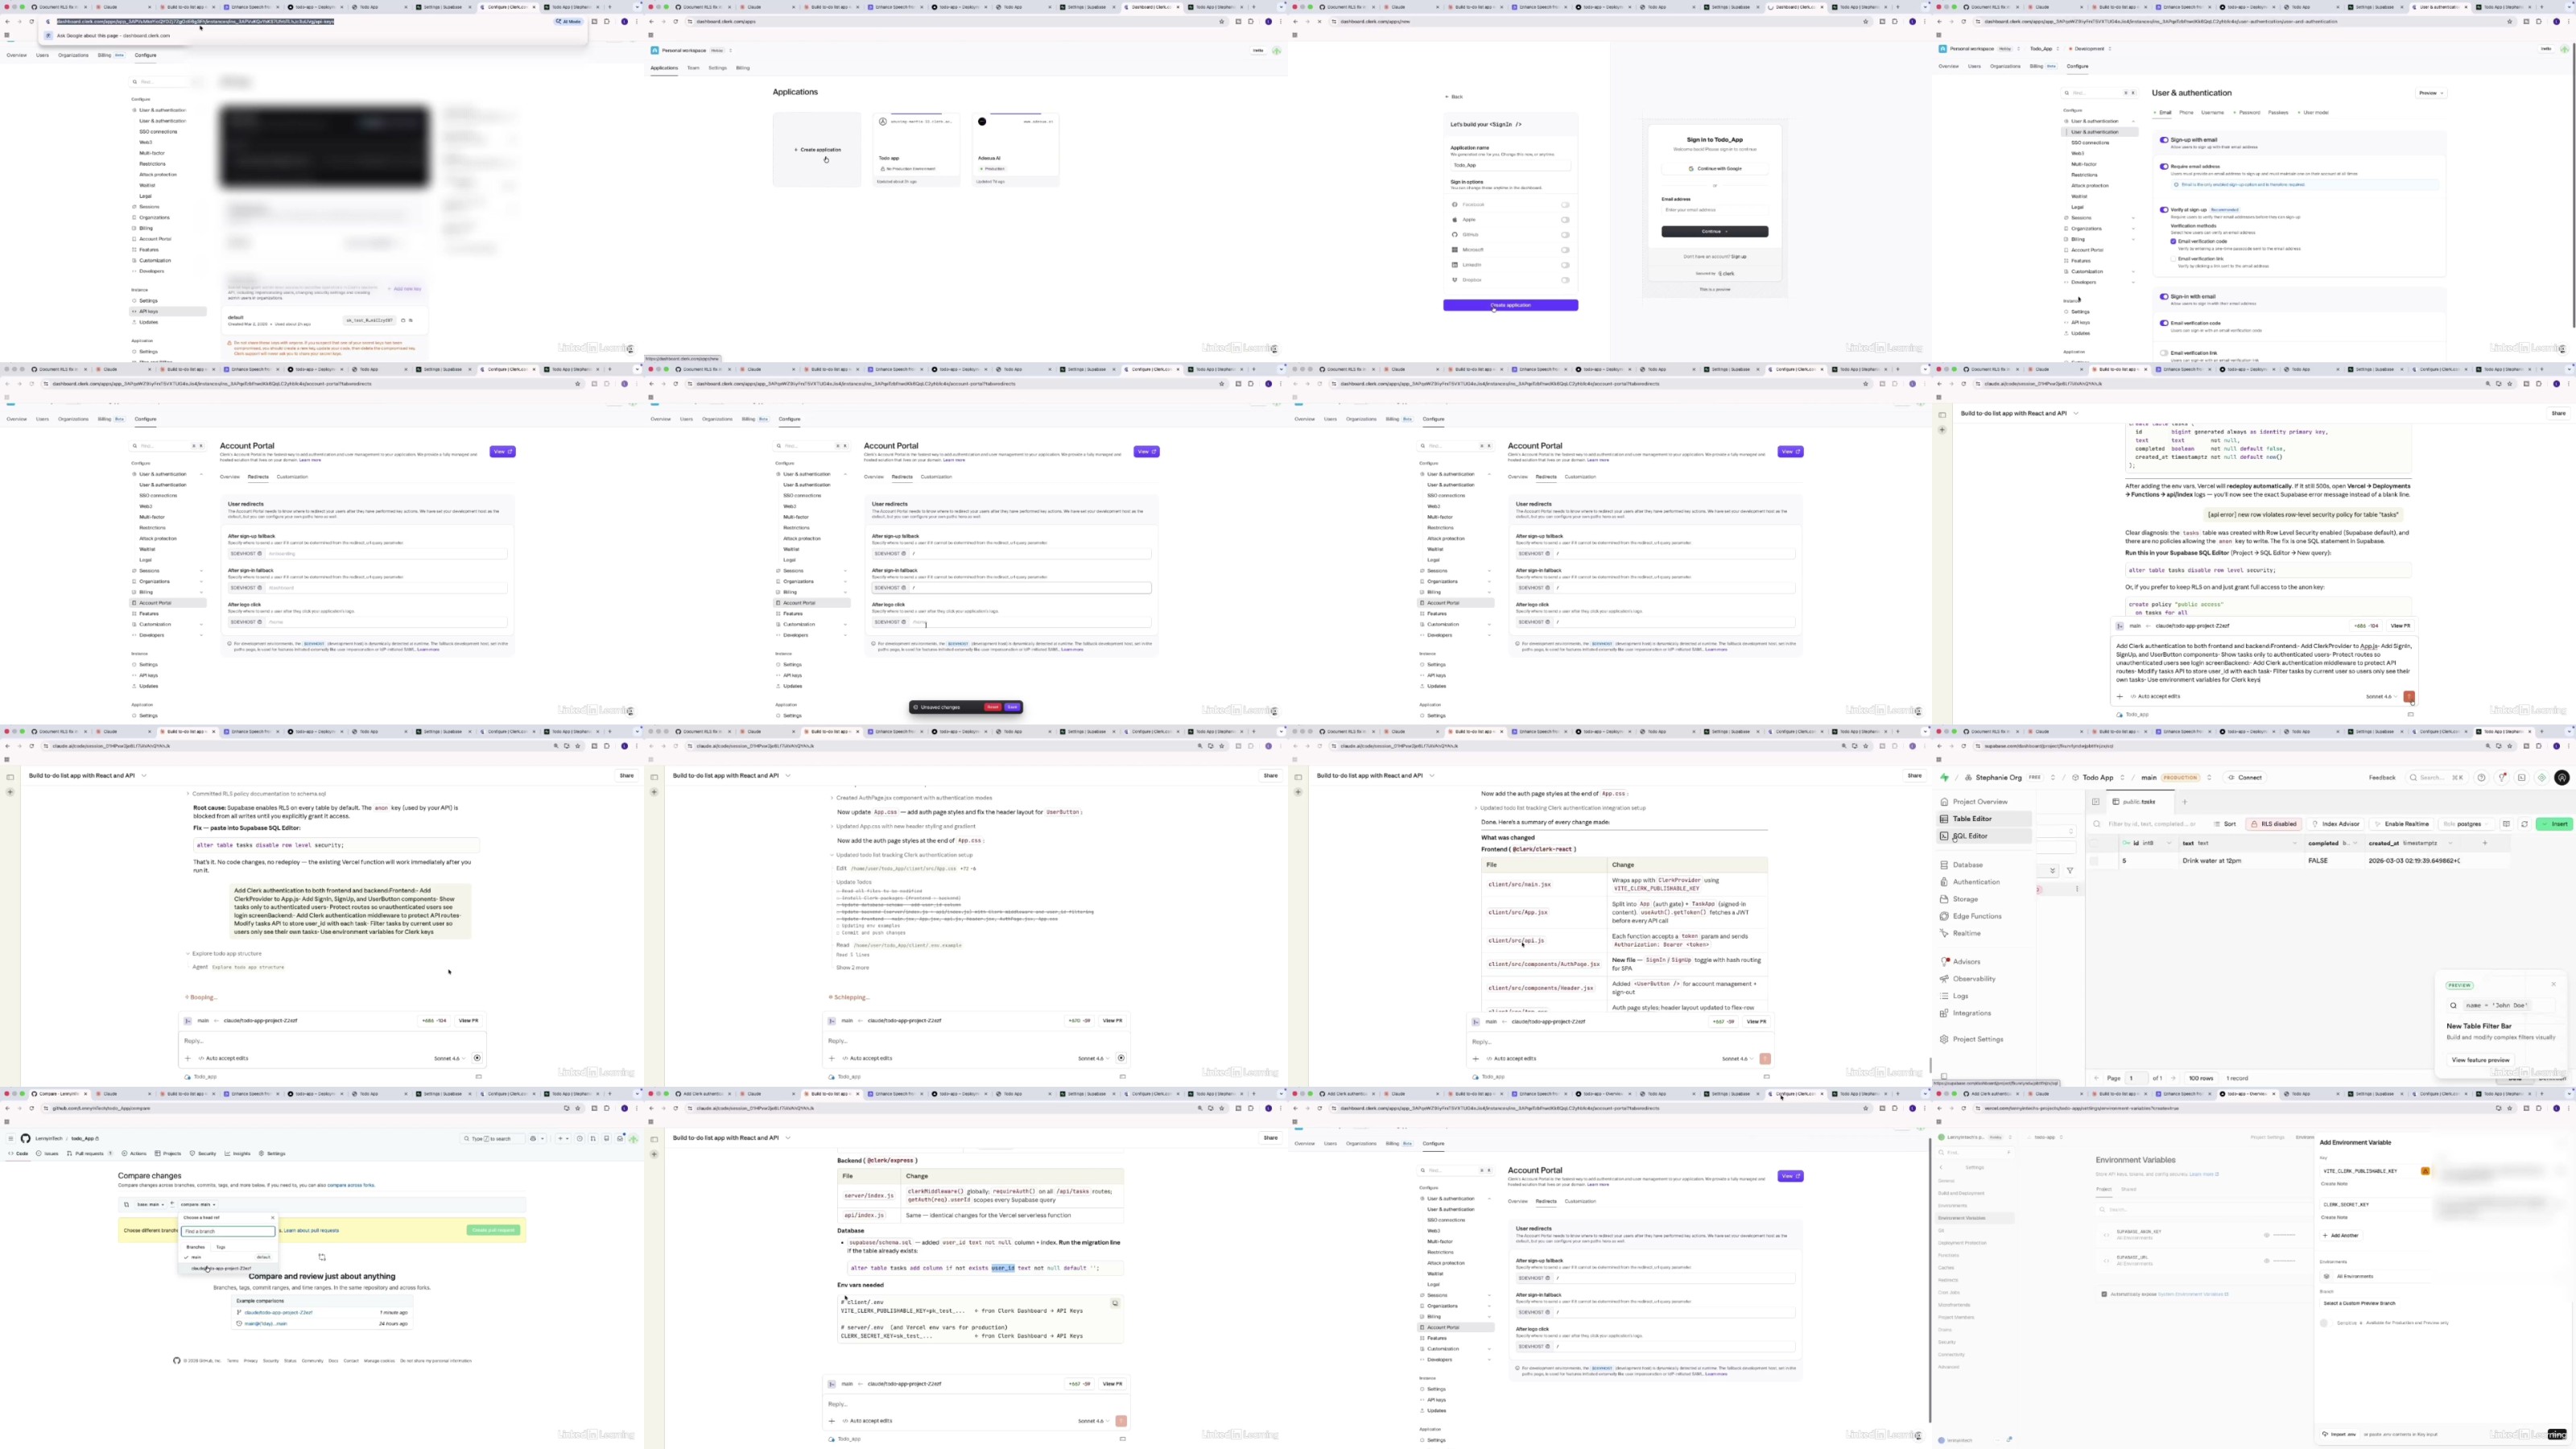
Task: Add new column with plus icon
Action: 2484,843
